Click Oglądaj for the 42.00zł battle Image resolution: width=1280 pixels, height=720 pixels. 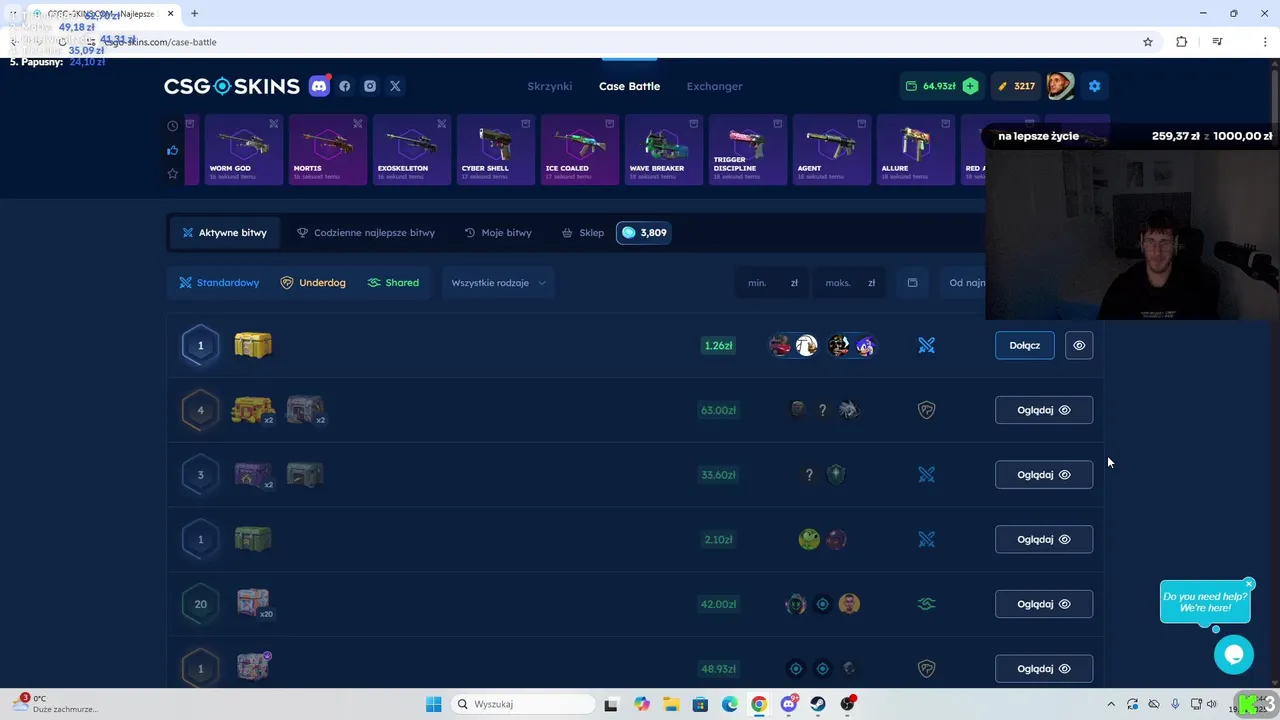pyautogui.click(x=1043, y=604)
